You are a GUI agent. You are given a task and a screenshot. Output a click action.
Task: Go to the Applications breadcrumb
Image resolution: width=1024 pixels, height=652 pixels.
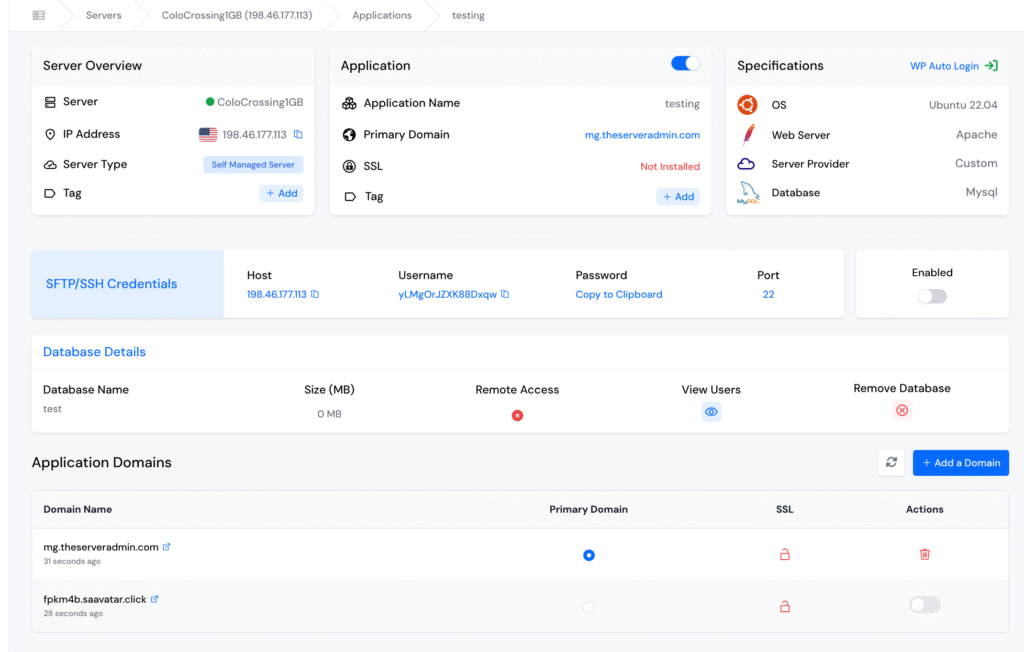point(382,16)
